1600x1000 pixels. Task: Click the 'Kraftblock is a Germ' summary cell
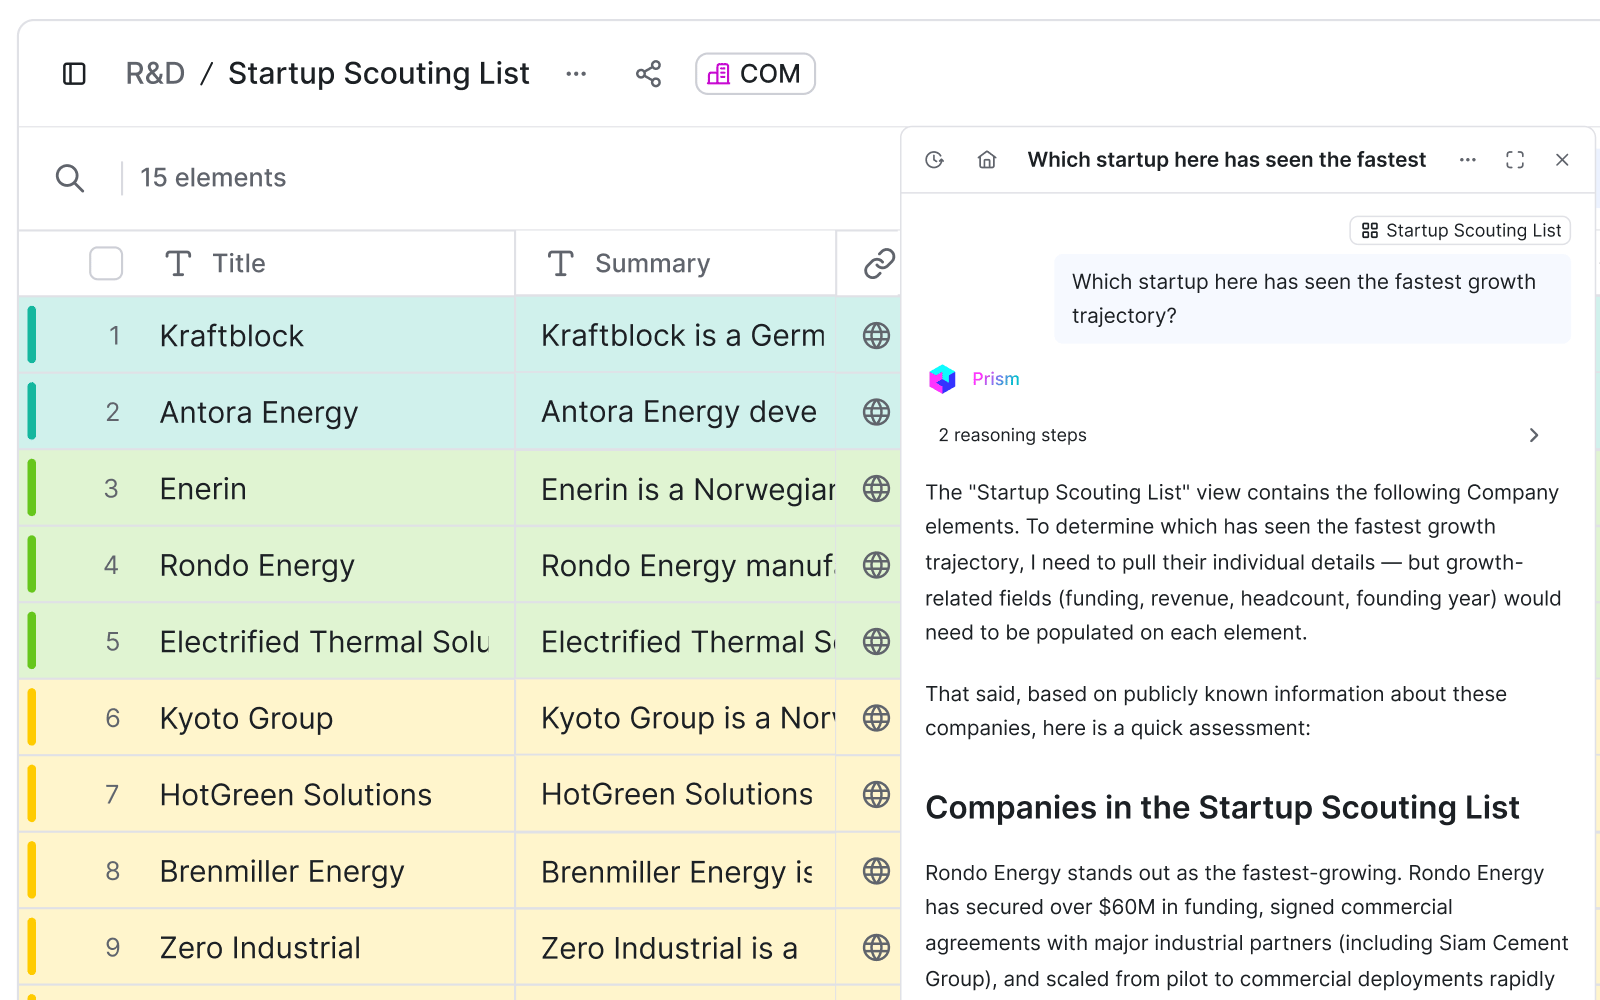click(676, 336)
